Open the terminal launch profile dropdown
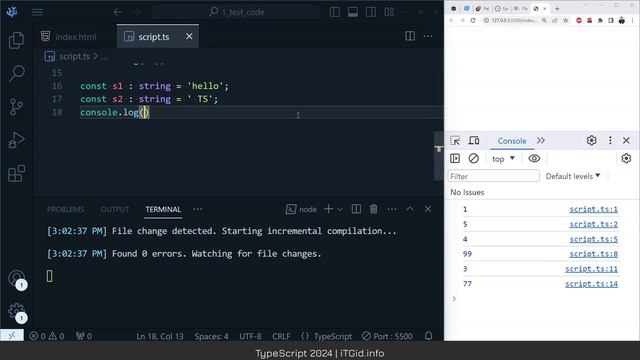Viewport: 640px width, 360px height. (340, 209)
